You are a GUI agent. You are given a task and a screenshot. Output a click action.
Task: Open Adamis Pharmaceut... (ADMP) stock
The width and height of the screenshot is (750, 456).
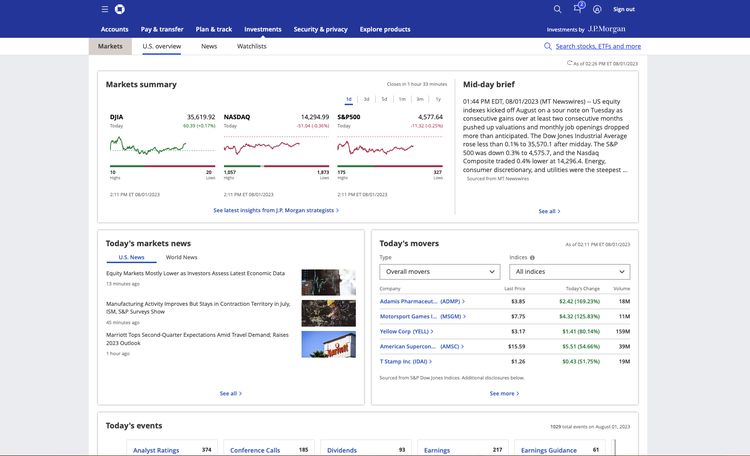pyautogui.click(x=422, y=301)
